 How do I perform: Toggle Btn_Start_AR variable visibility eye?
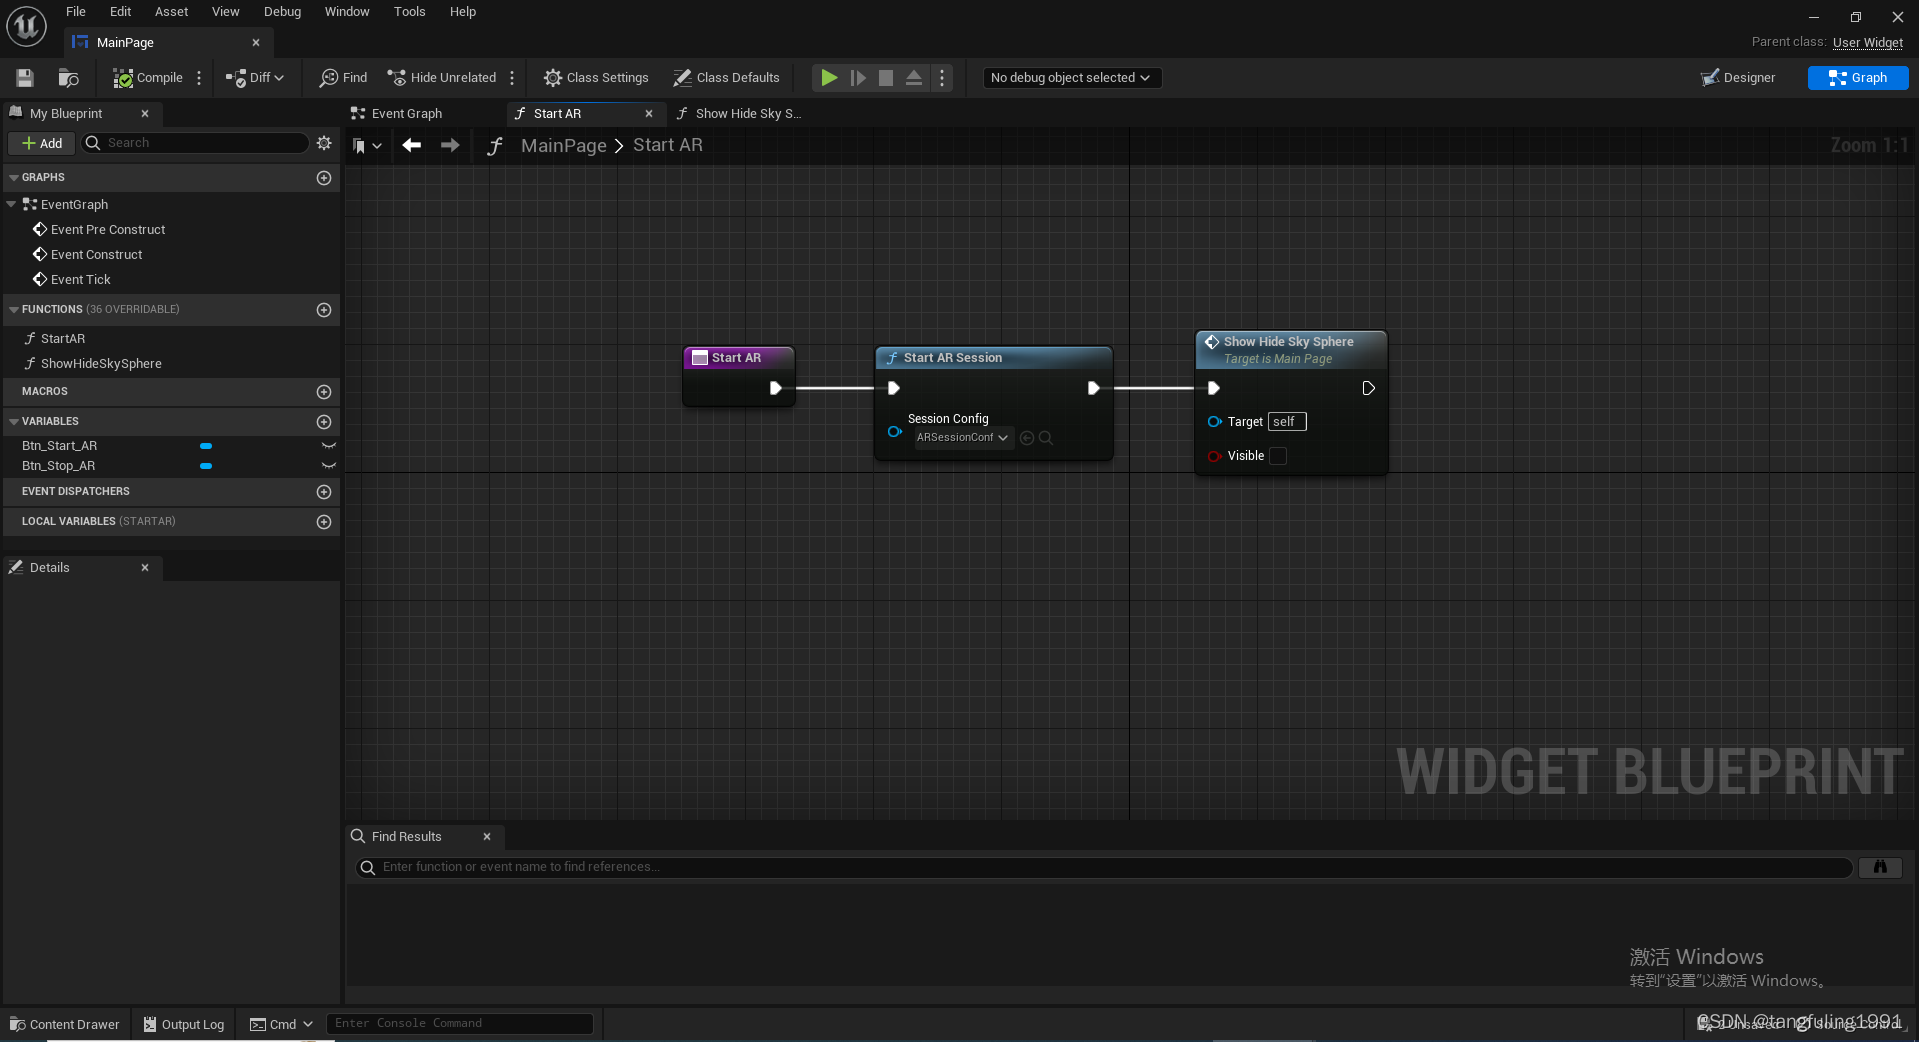pyautogui.click(x=328, y=446)
